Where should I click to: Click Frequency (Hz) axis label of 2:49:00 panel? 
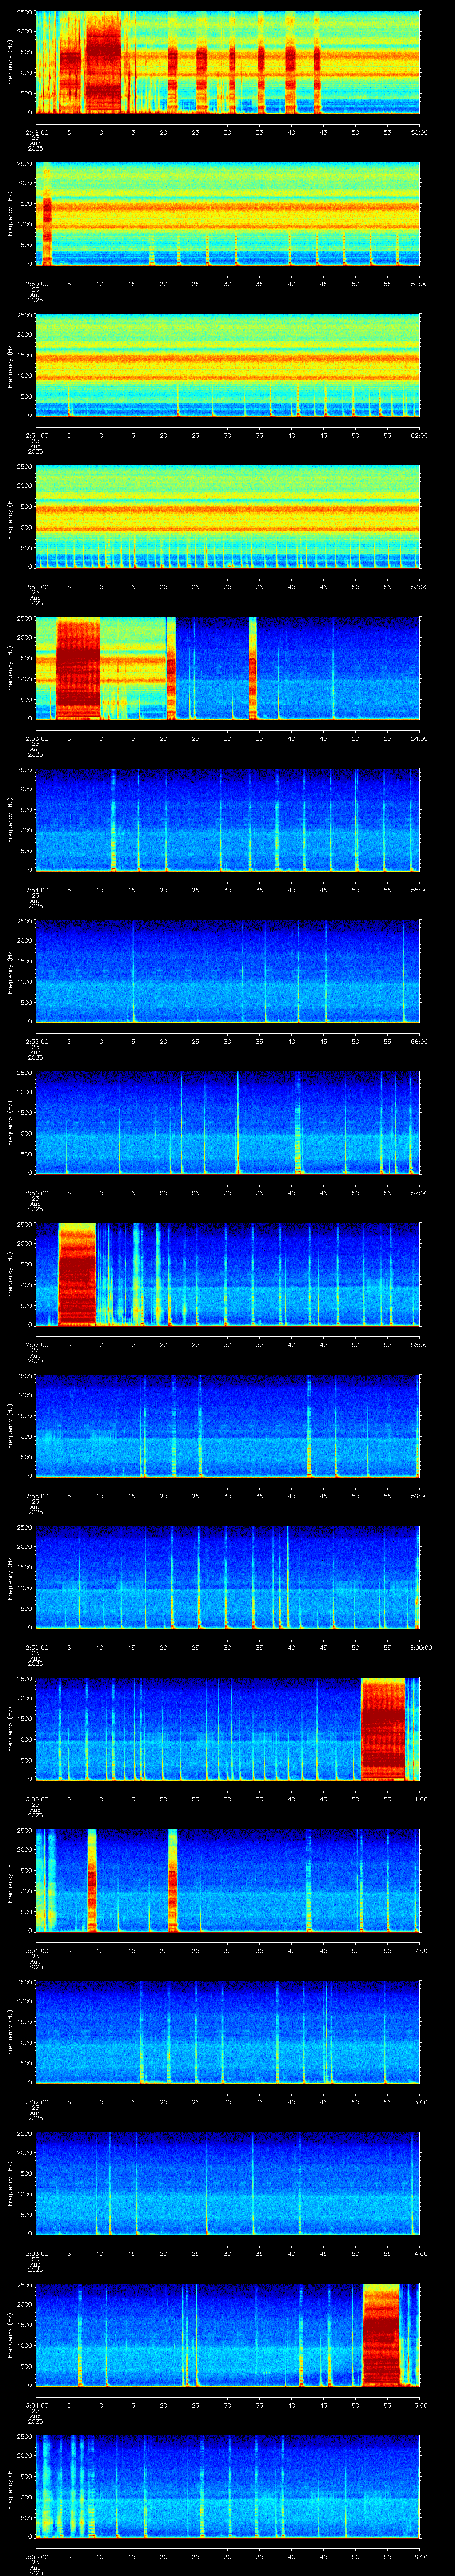pos(11,62)
